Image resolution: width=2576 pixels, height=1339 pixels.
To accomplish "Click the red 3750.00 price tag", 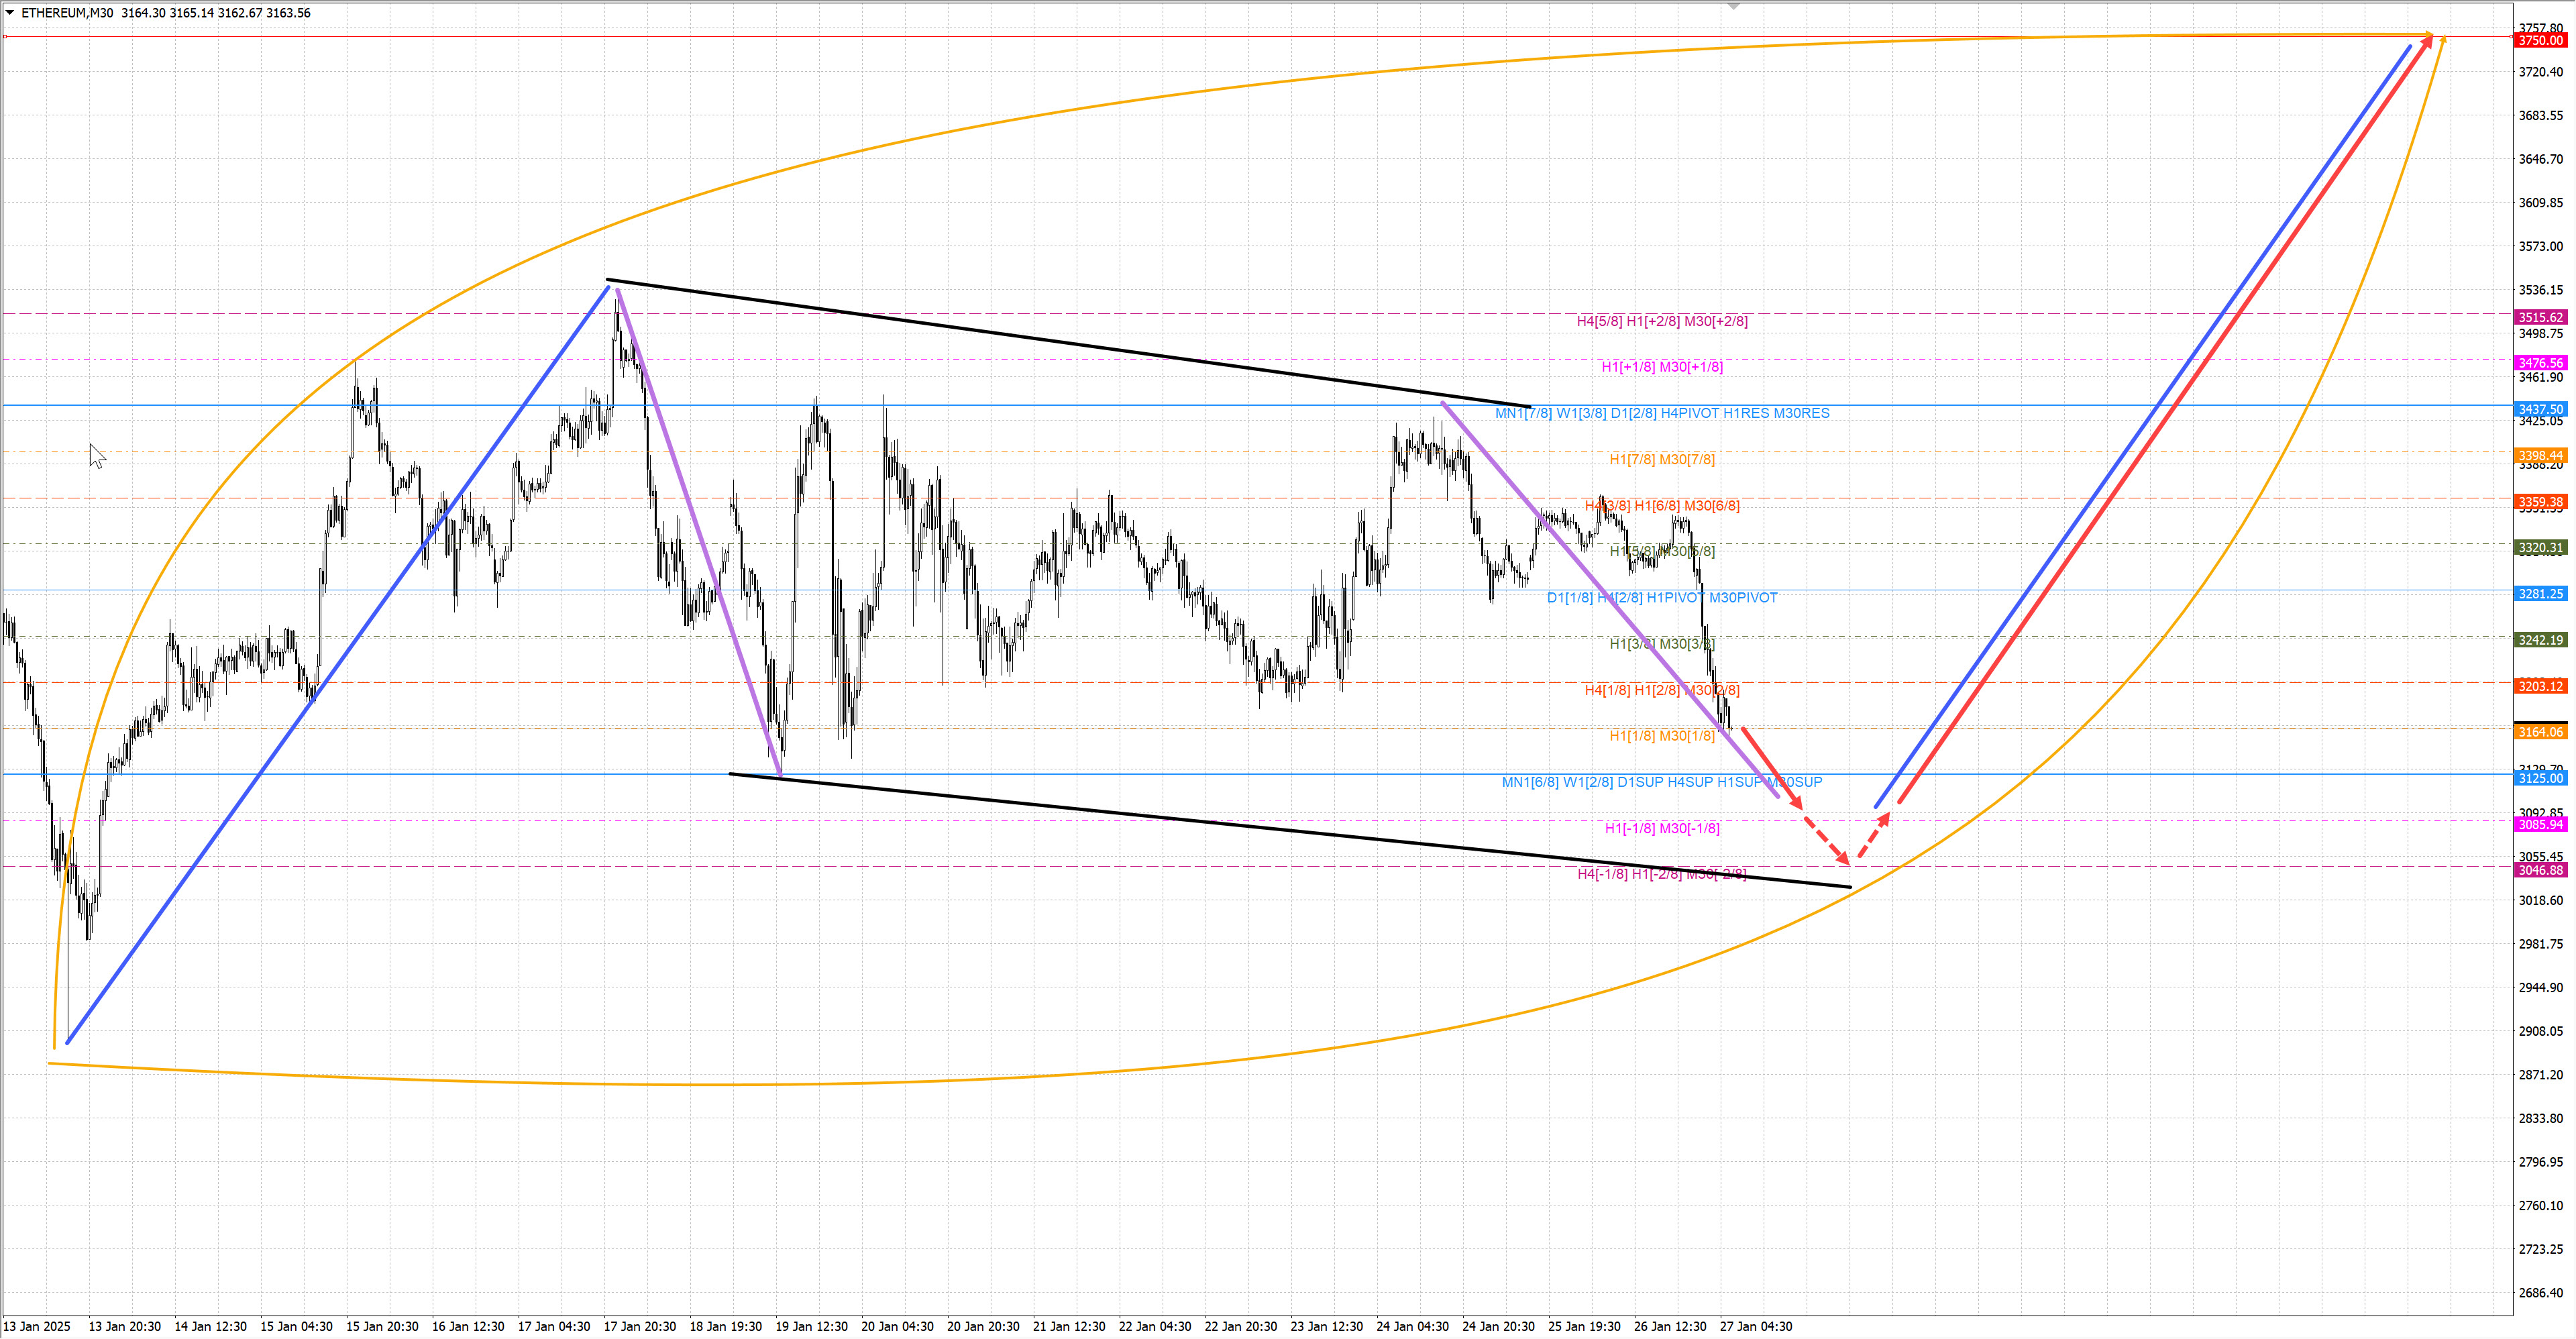I will pyautogui.click(x=2540, y=40).
